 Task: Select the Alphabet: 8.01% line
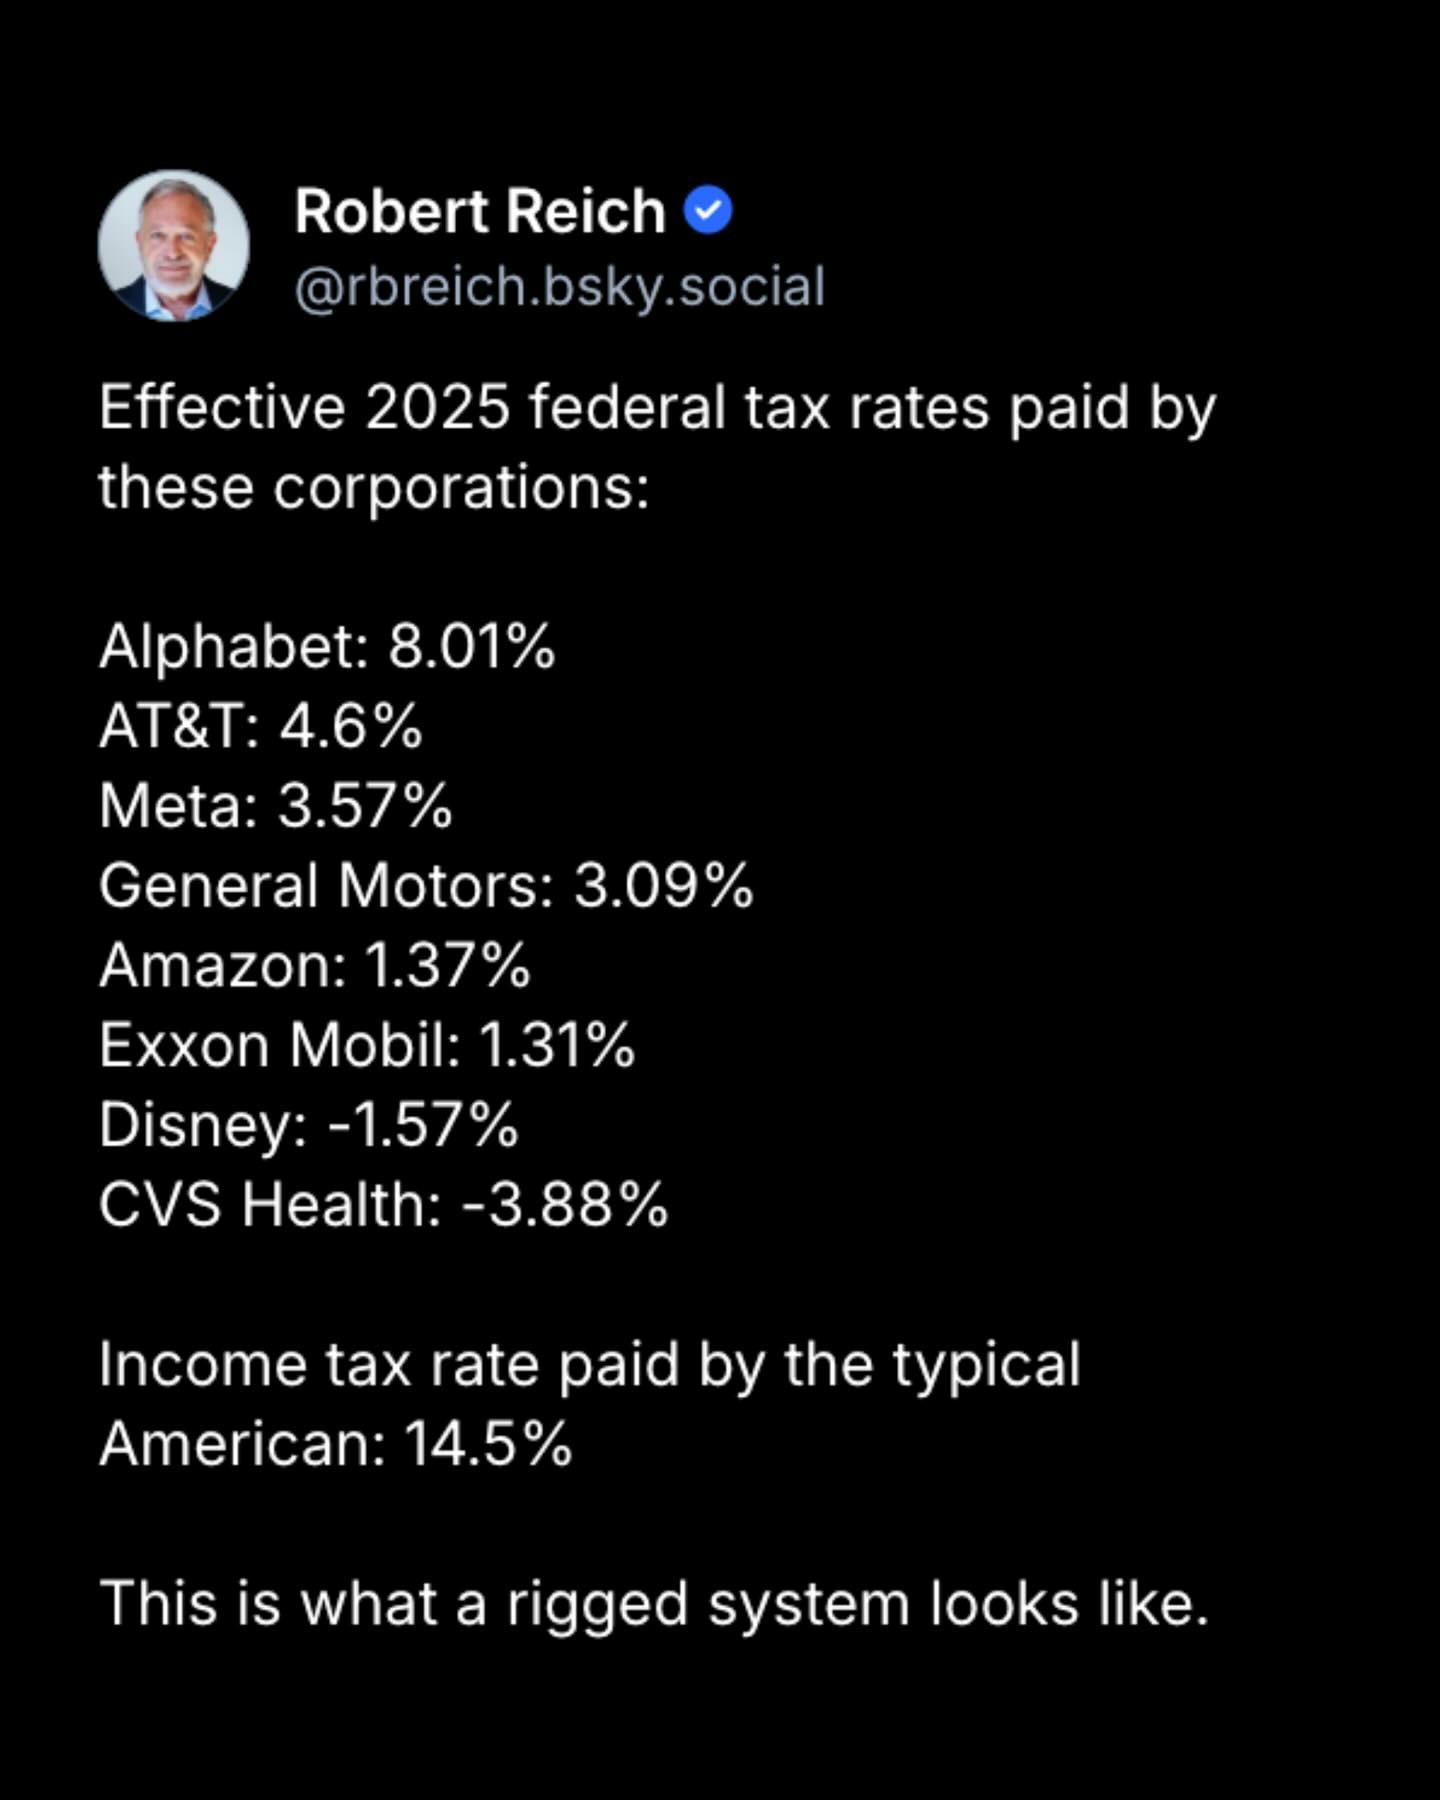tap(327, 647)
